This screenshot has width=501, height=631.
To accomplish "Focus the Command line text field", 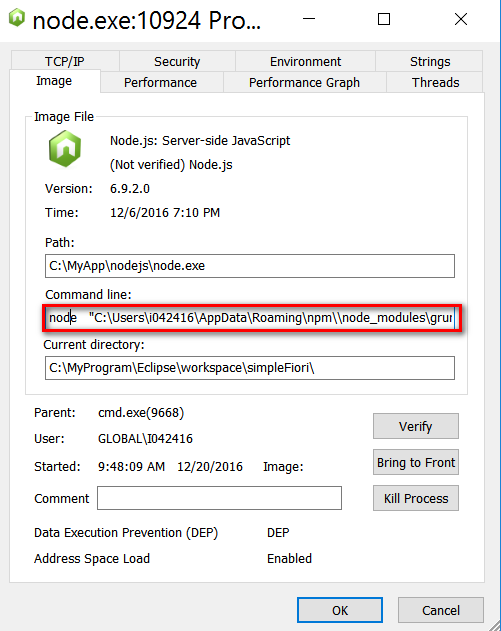I will click(x=252, y=318).
